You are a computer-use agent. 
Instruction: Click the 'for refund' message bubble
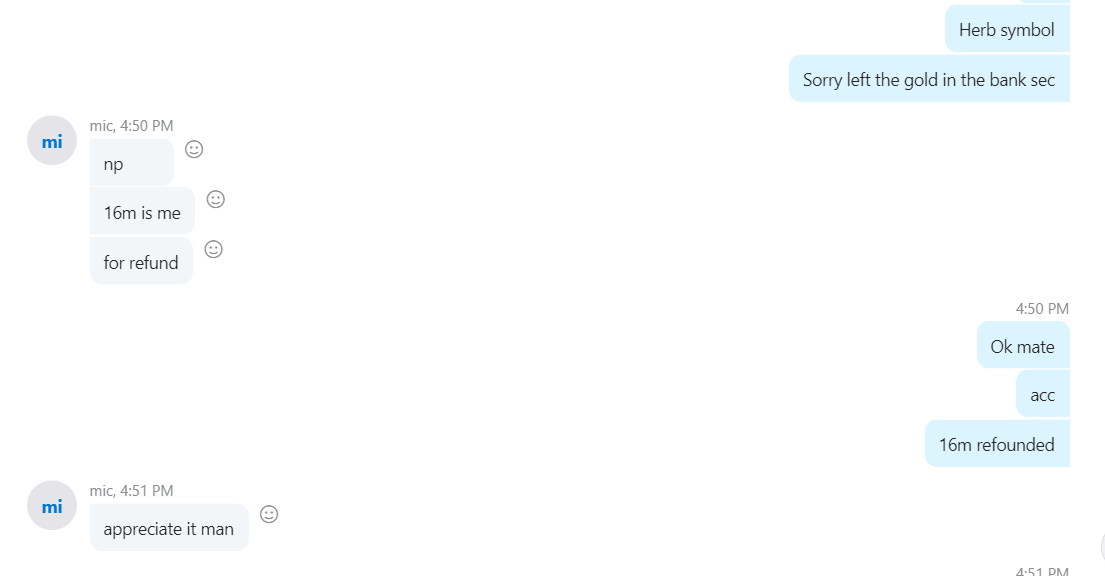point(142,262)
